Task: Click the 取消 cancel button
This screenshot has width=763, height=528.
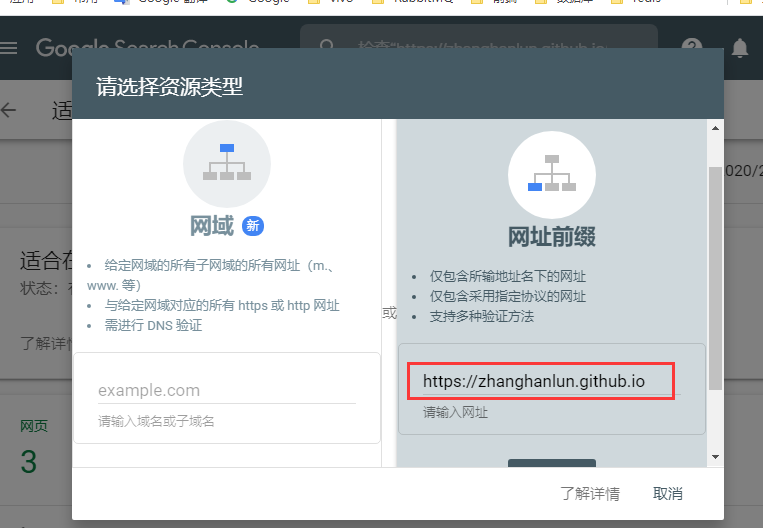Action: (x=668, y=493)
